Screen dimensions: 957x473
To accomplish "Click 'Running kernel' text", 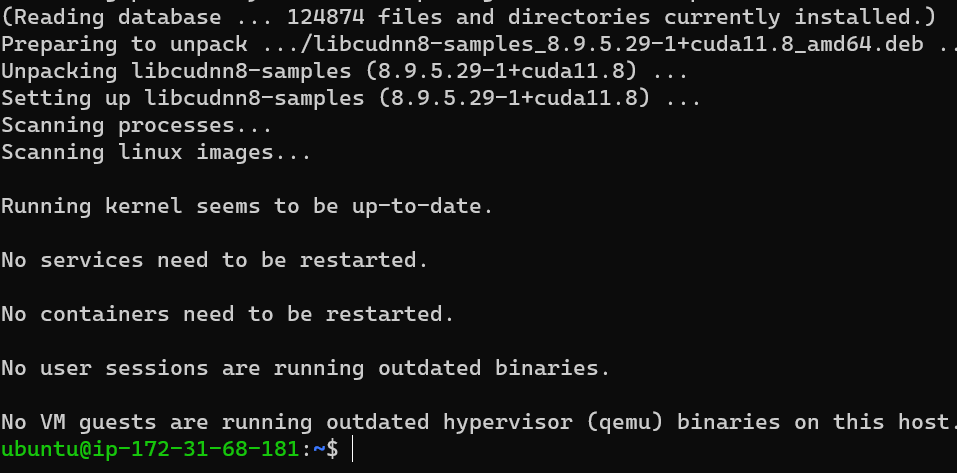I will 92,206.
